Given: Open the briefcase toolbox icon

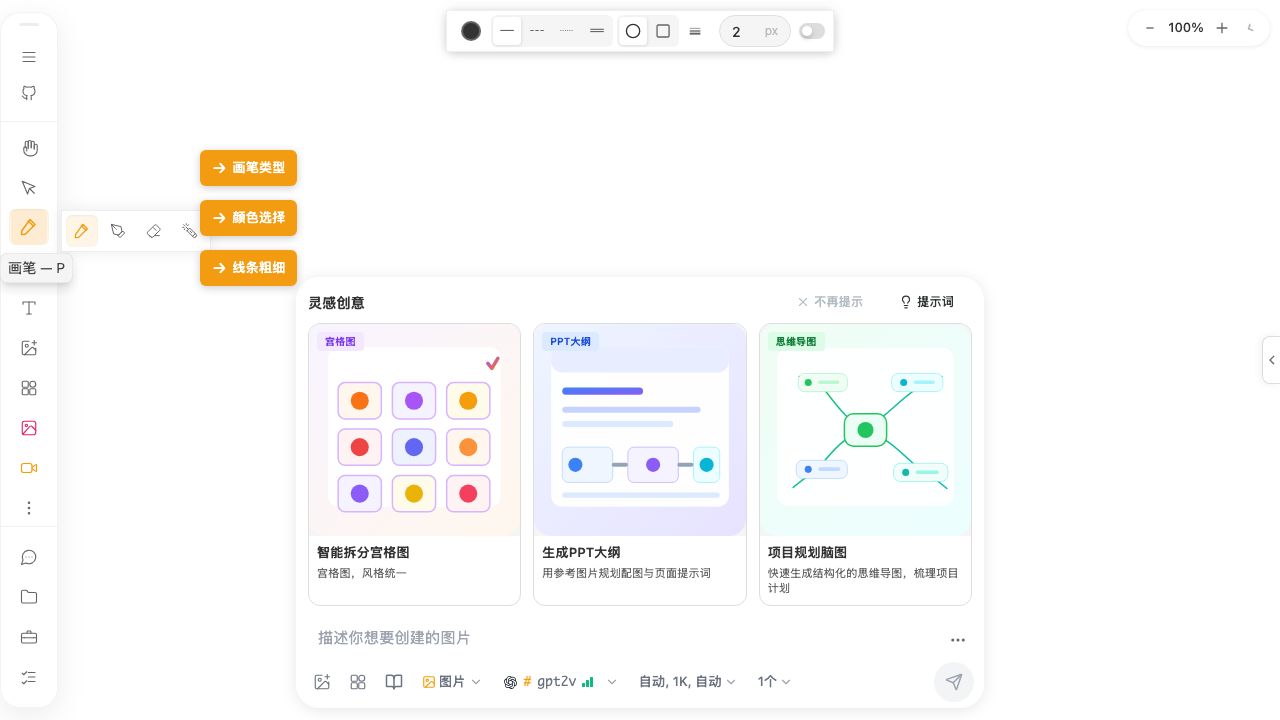Looking at the screenshot, I should (29, 637).
